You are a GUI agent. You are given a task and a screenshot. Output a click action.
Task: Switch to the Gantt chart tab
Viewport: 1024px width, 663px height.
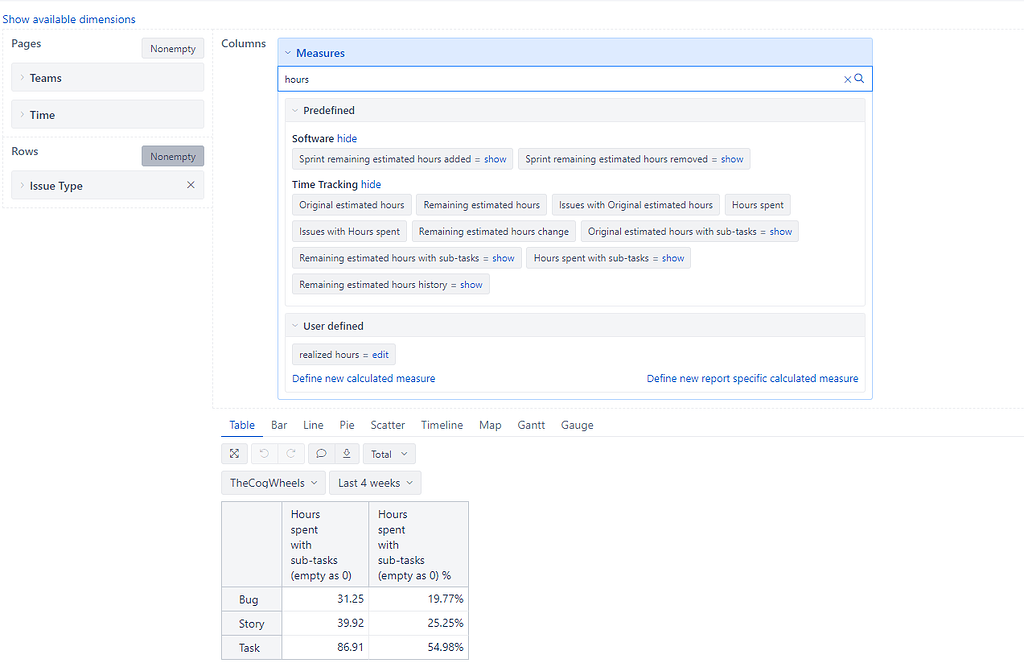click(x=531, y=425)
